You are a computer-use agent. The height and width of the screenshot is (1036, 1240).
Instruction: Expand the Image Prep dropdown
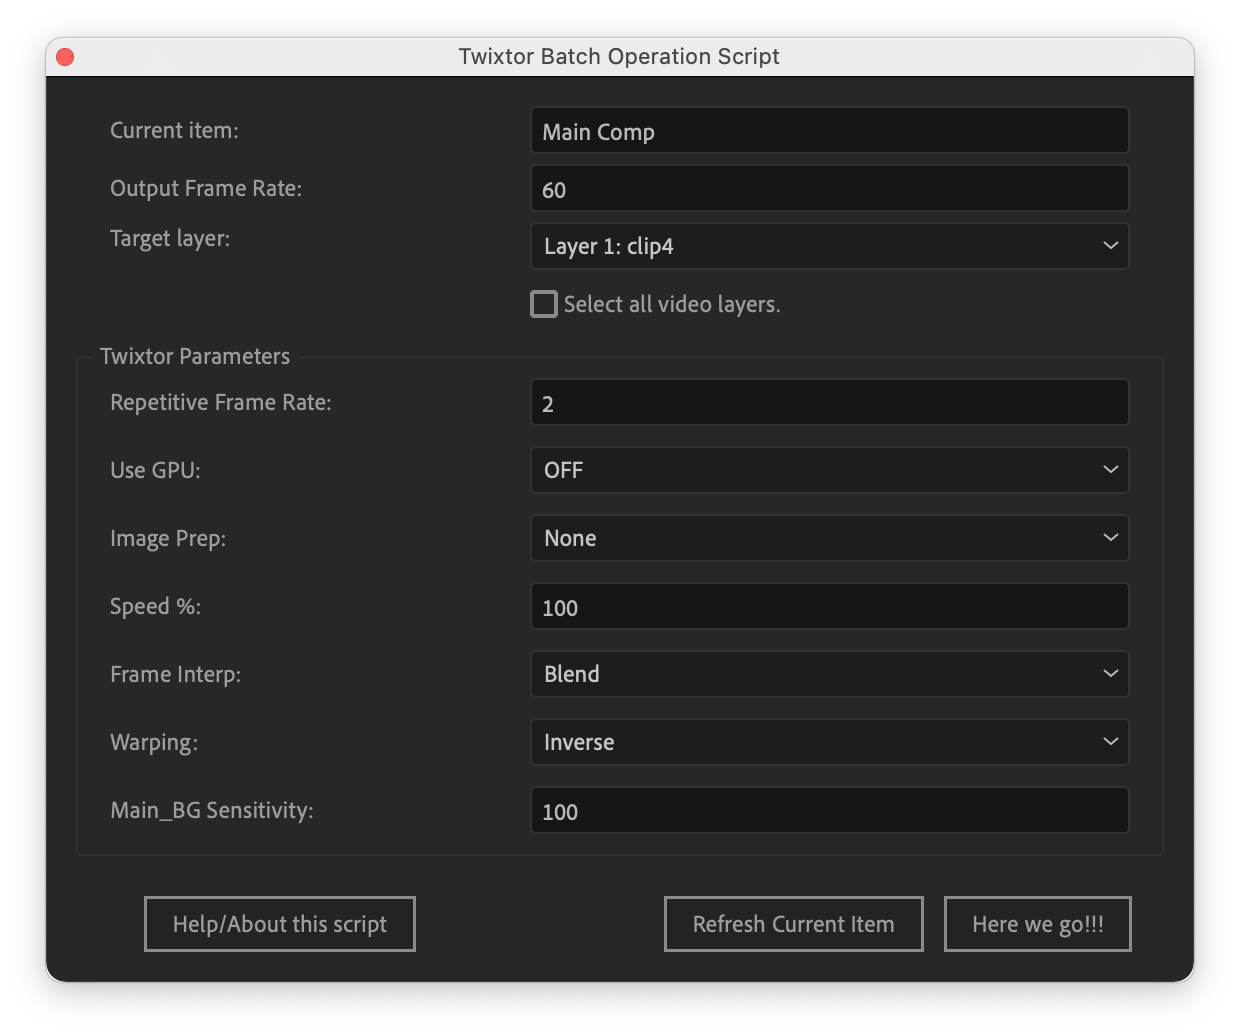(829, 538)
